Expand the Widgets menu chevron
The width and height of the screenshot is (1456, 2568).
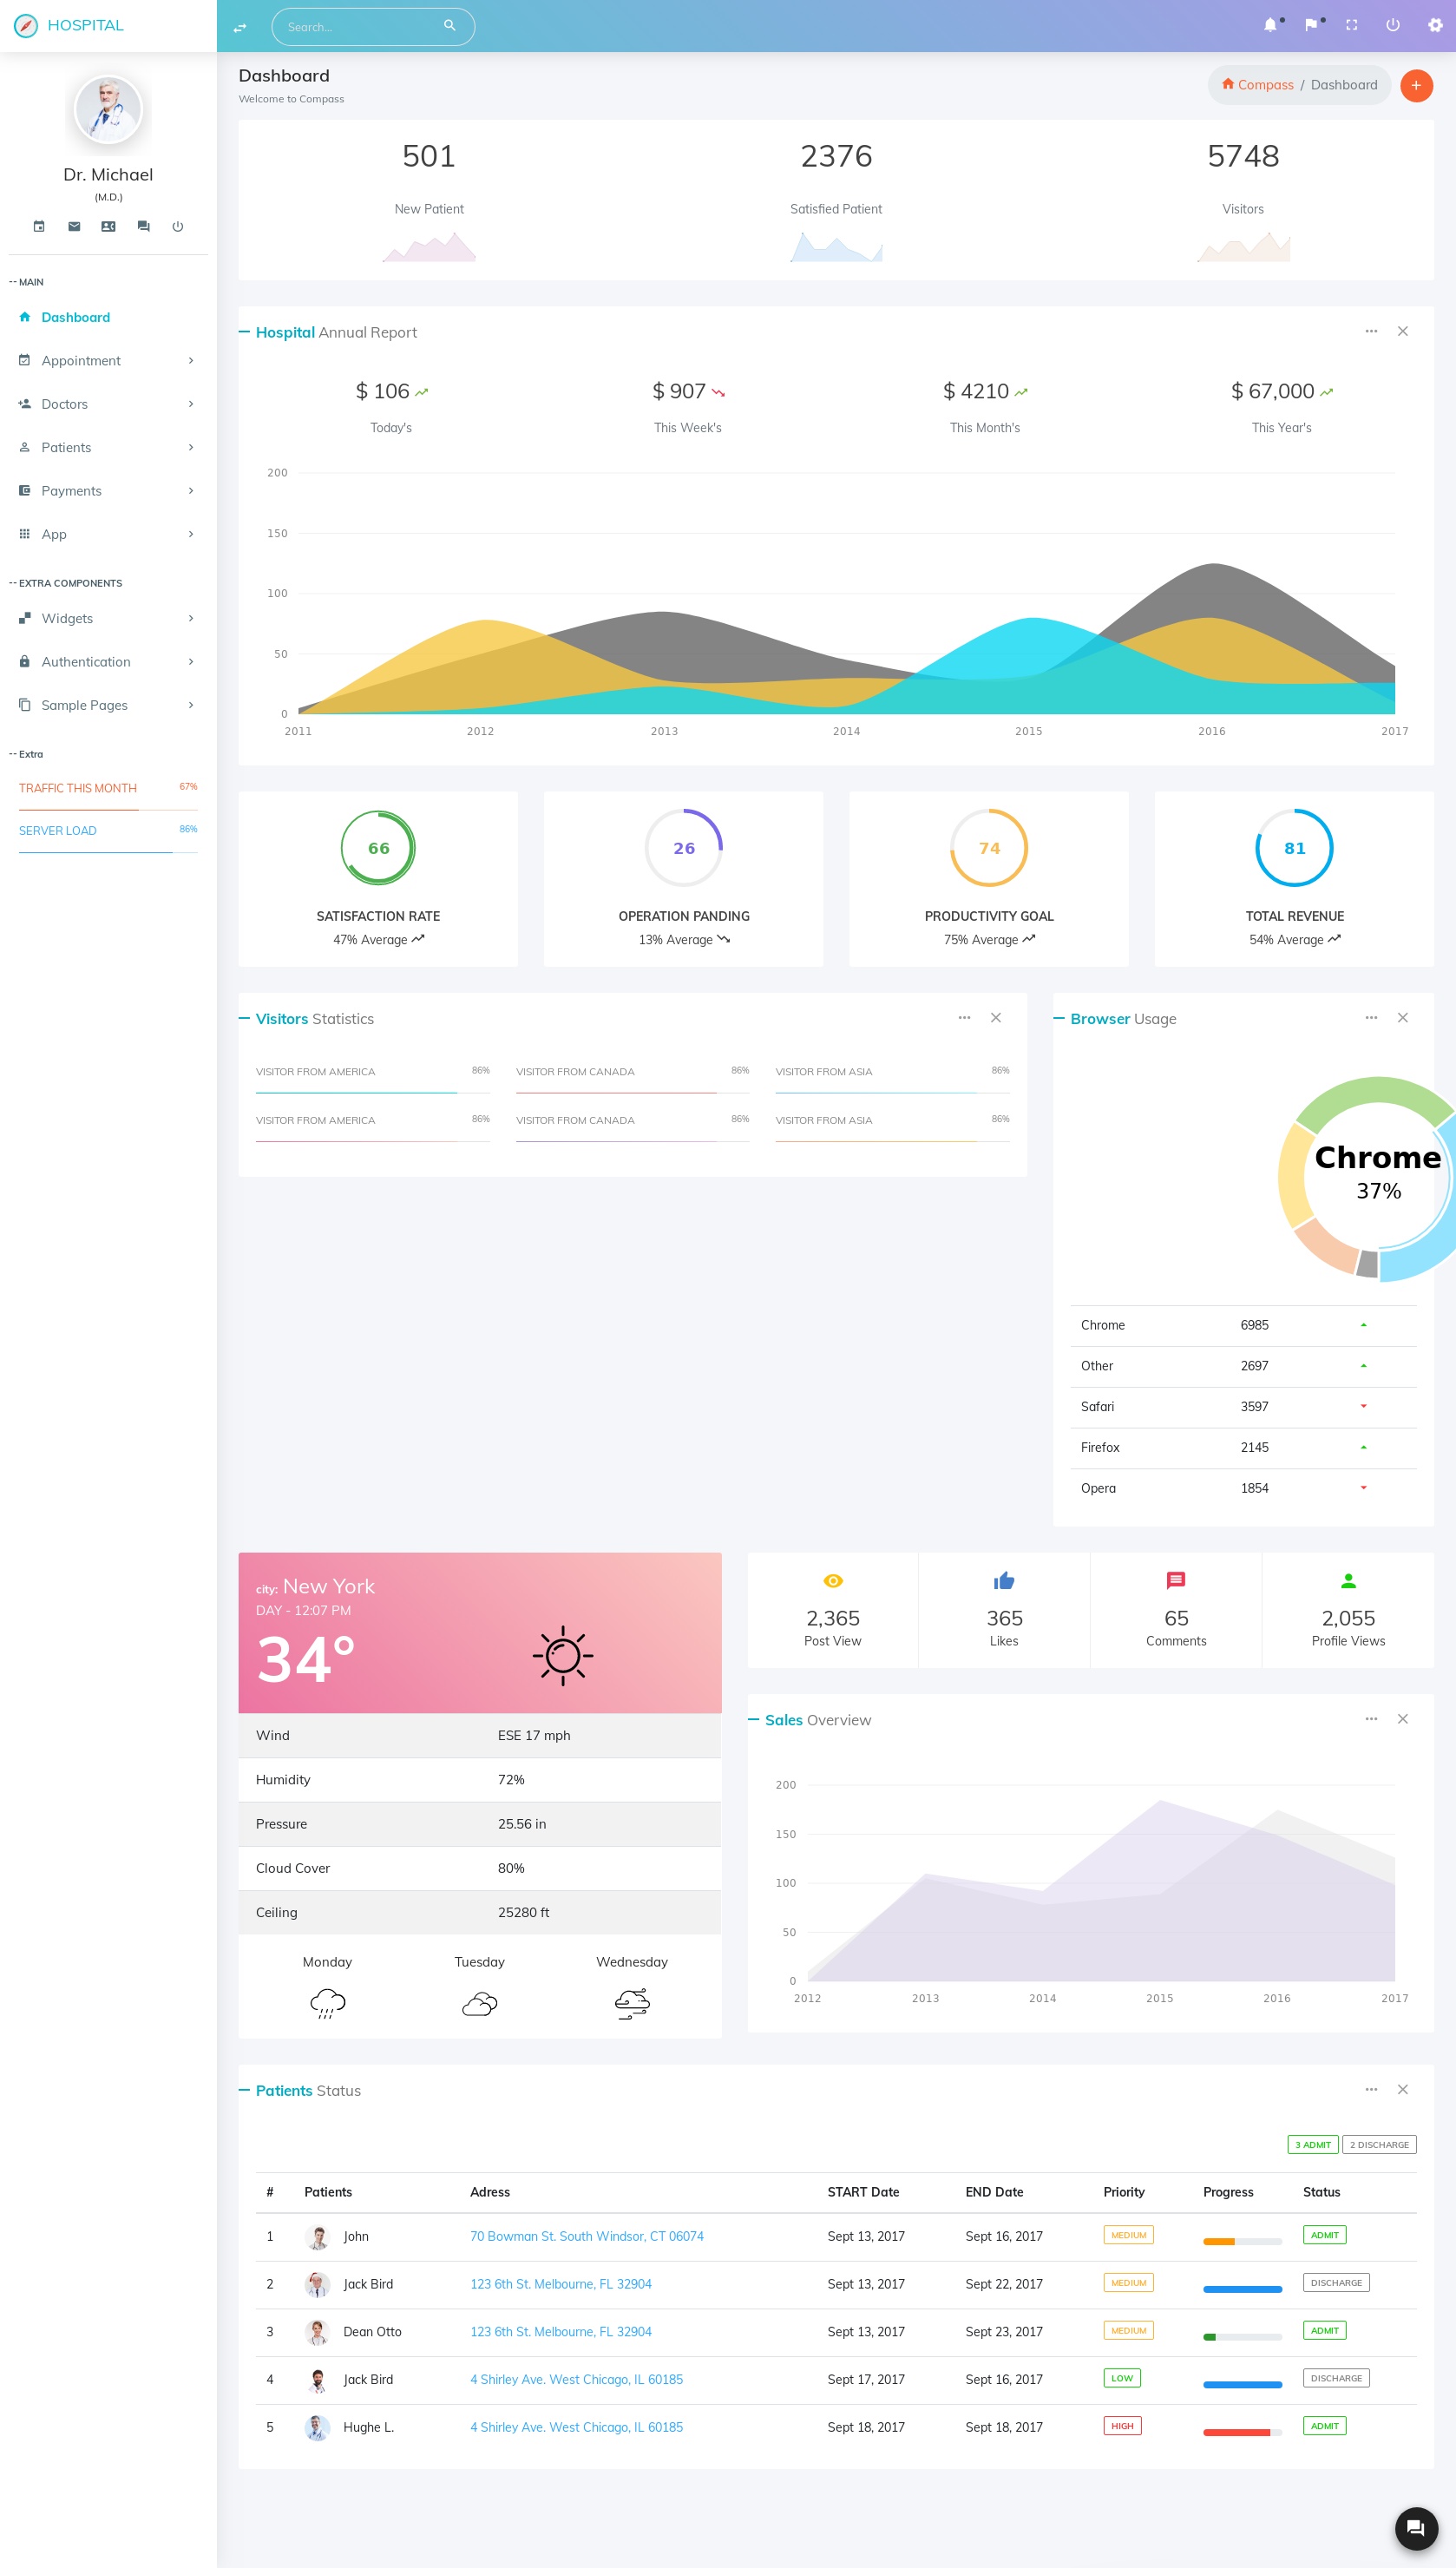coord(191,618)
